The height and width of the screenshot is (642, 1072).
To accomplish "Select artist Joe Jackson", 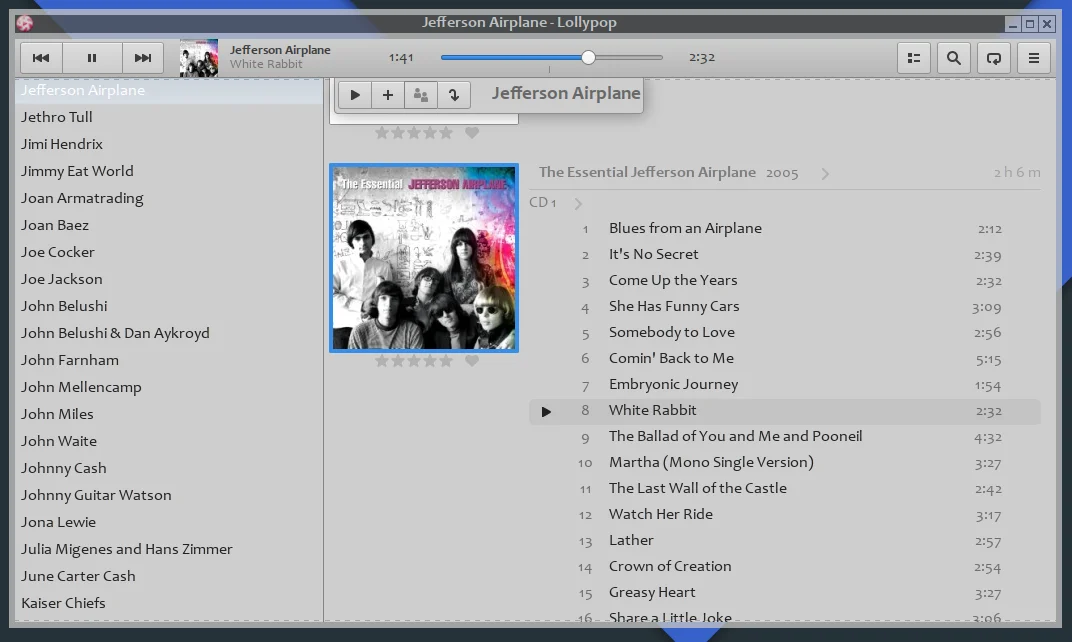I will point(169,279).
